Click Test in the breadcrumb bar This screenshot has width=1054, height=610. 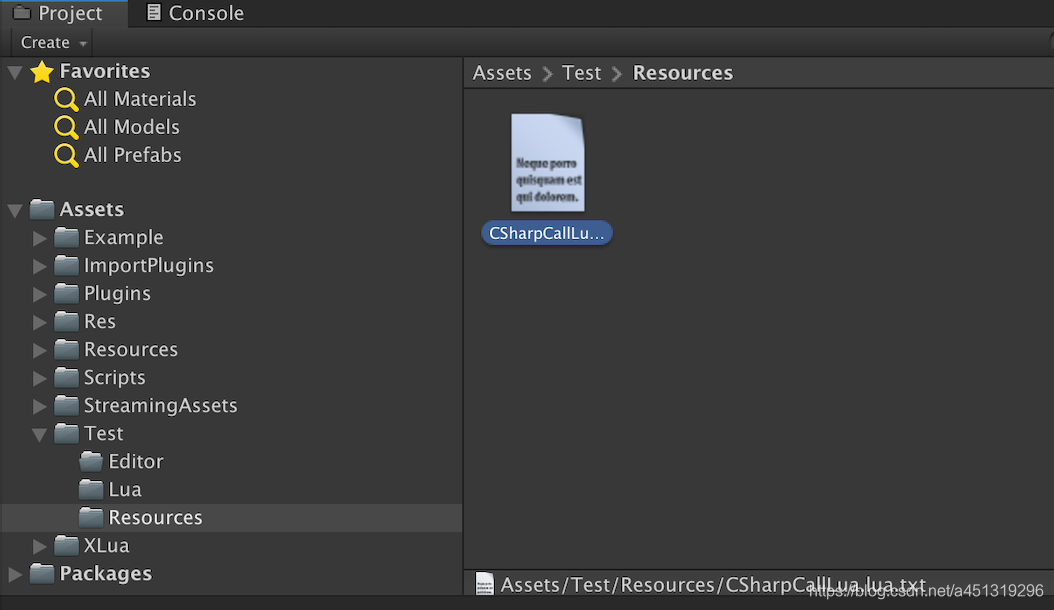582,72
